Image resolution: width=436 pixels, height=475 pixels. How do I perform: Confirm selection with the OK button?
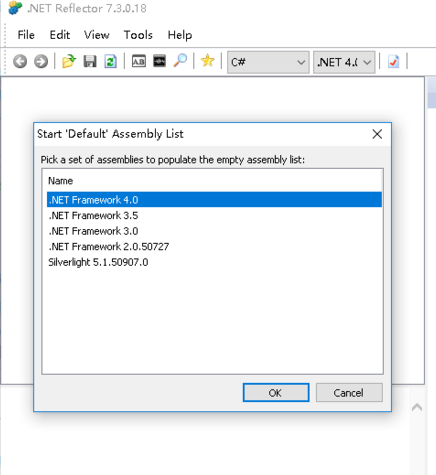(x=276, y=393)
